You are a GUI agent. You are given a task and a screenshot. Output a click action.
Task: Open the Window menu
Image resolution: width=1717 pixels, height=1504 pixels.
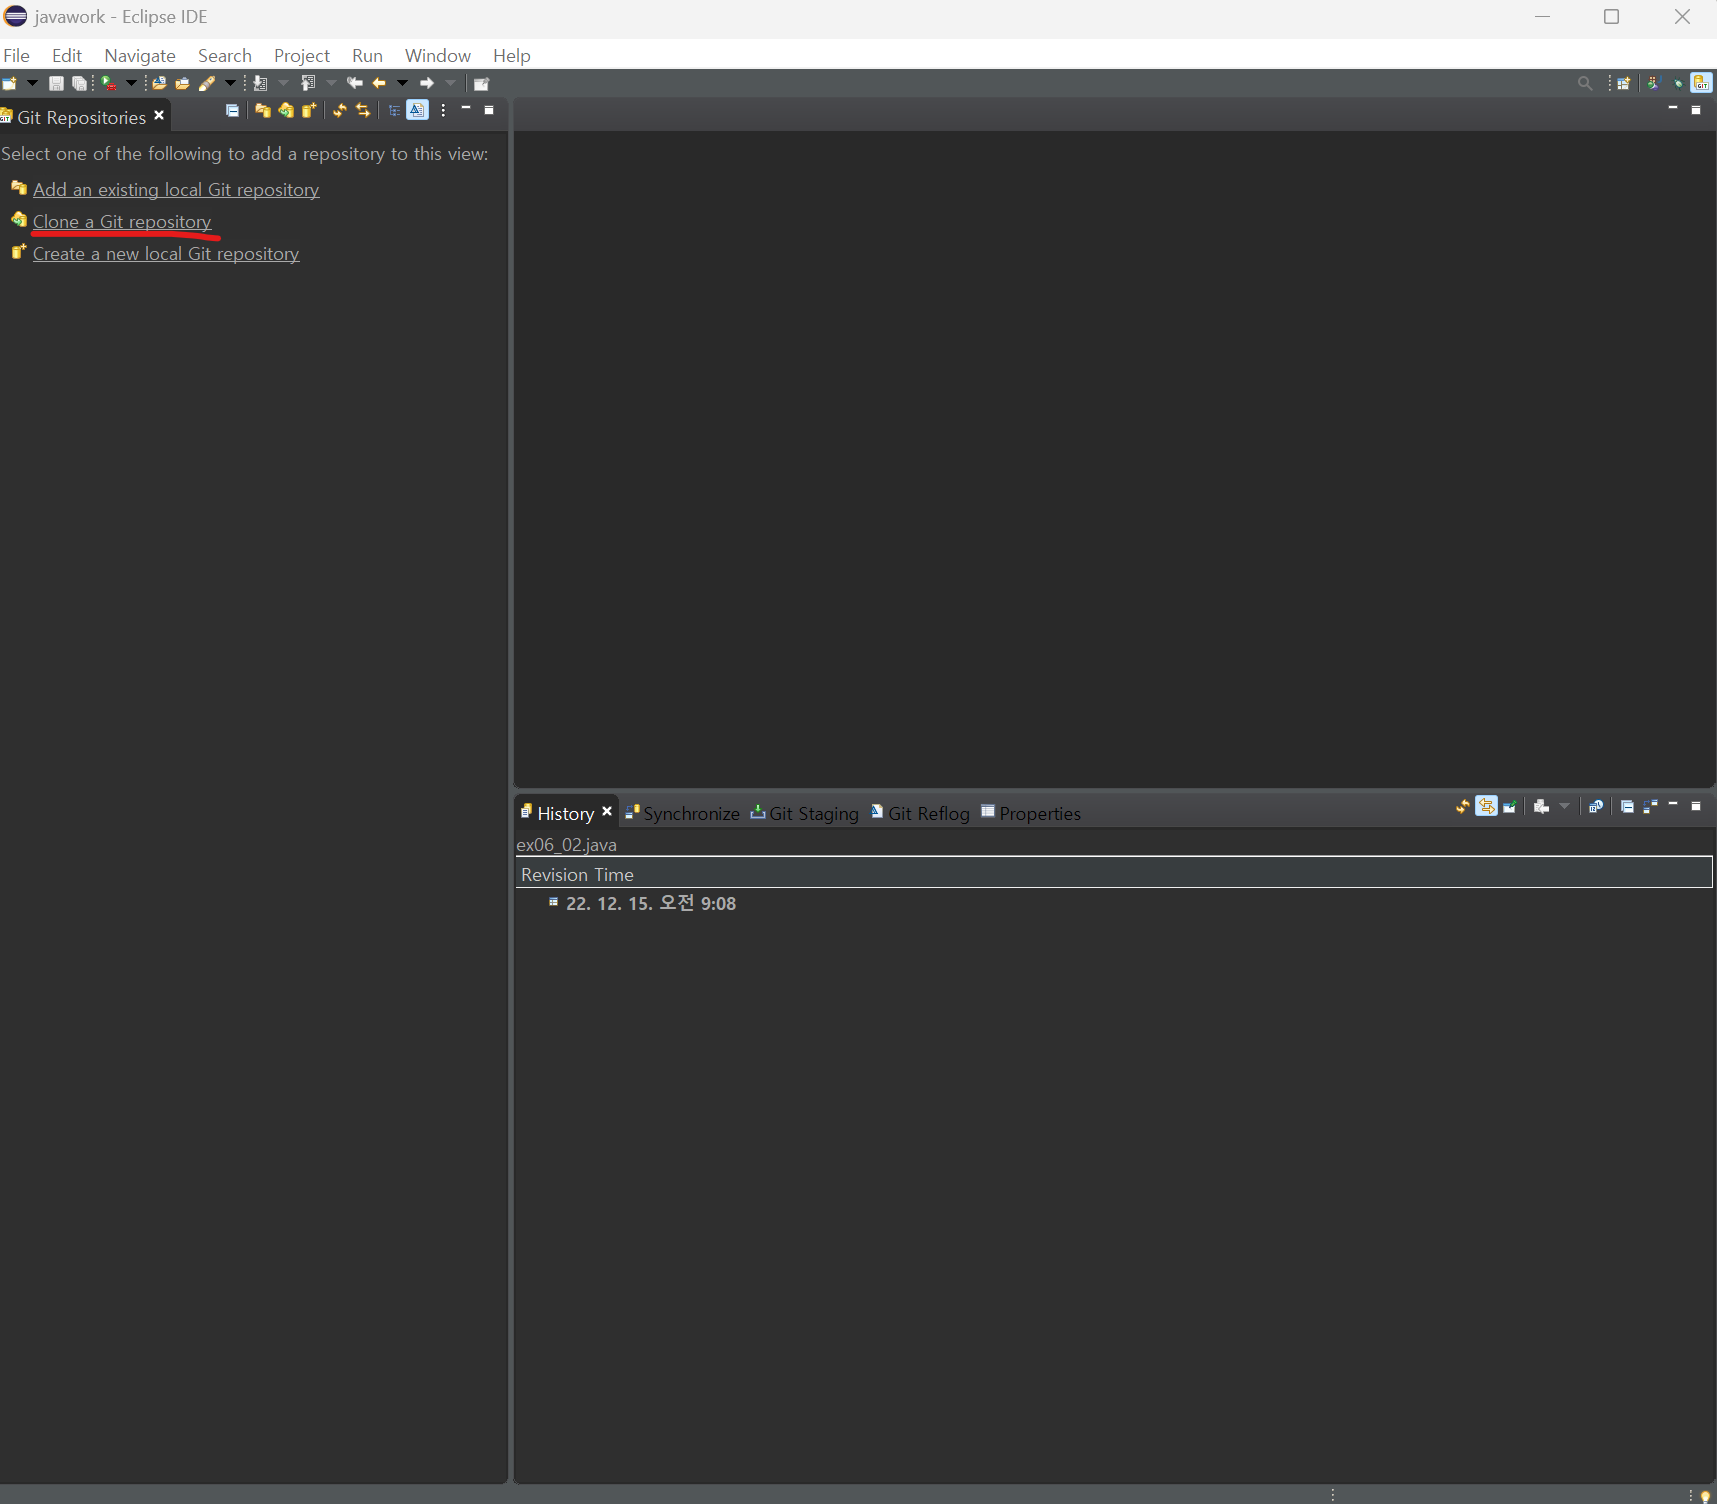(x=438, y=55)
